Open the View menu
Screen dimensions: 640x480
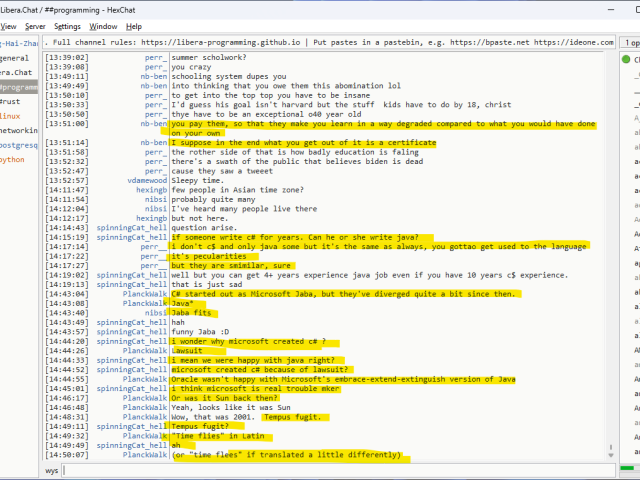(x=8, y=26)
